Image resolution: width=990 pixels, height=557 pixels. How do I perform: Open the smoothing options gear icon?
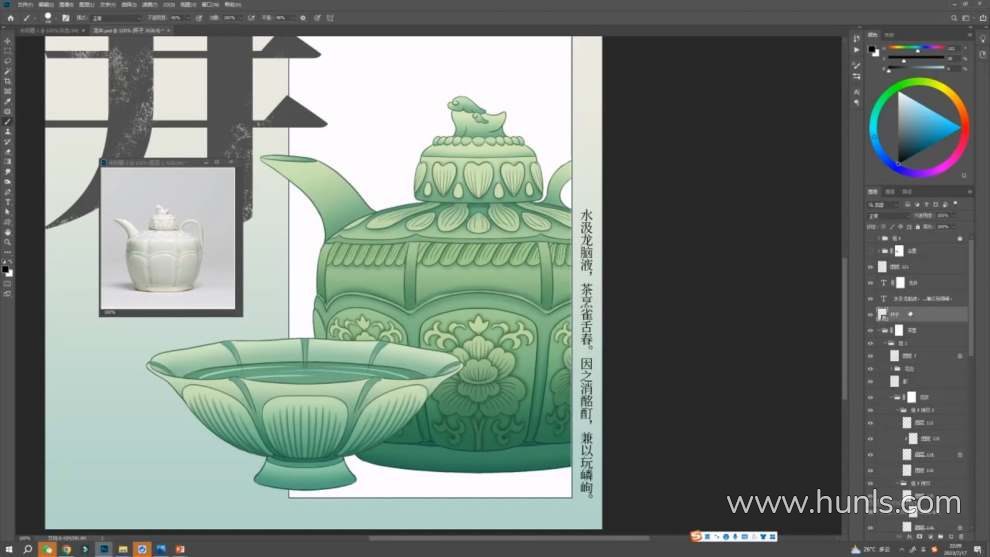point(303,18)
